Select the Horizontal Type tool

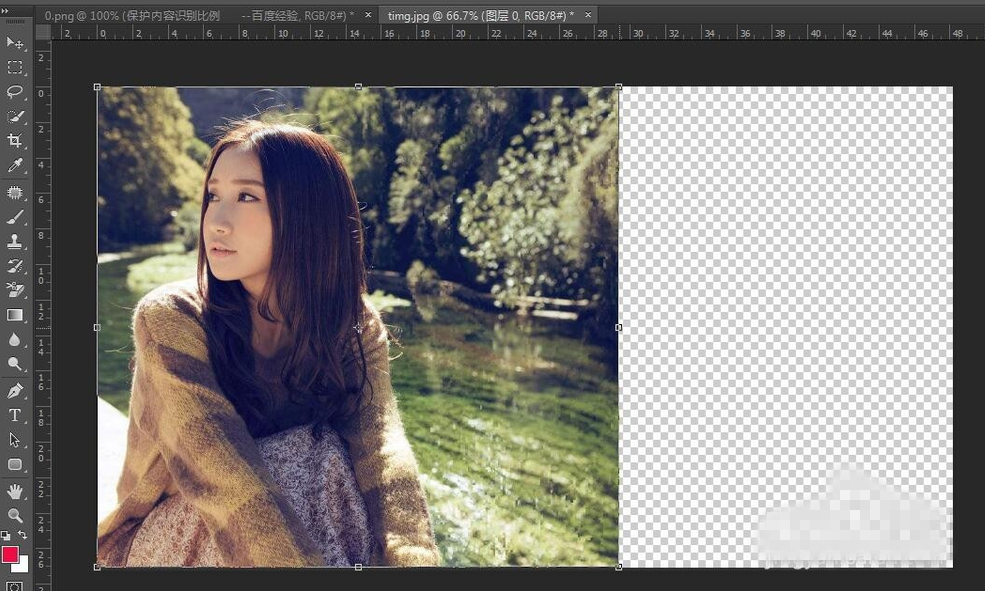pos(15,415)
